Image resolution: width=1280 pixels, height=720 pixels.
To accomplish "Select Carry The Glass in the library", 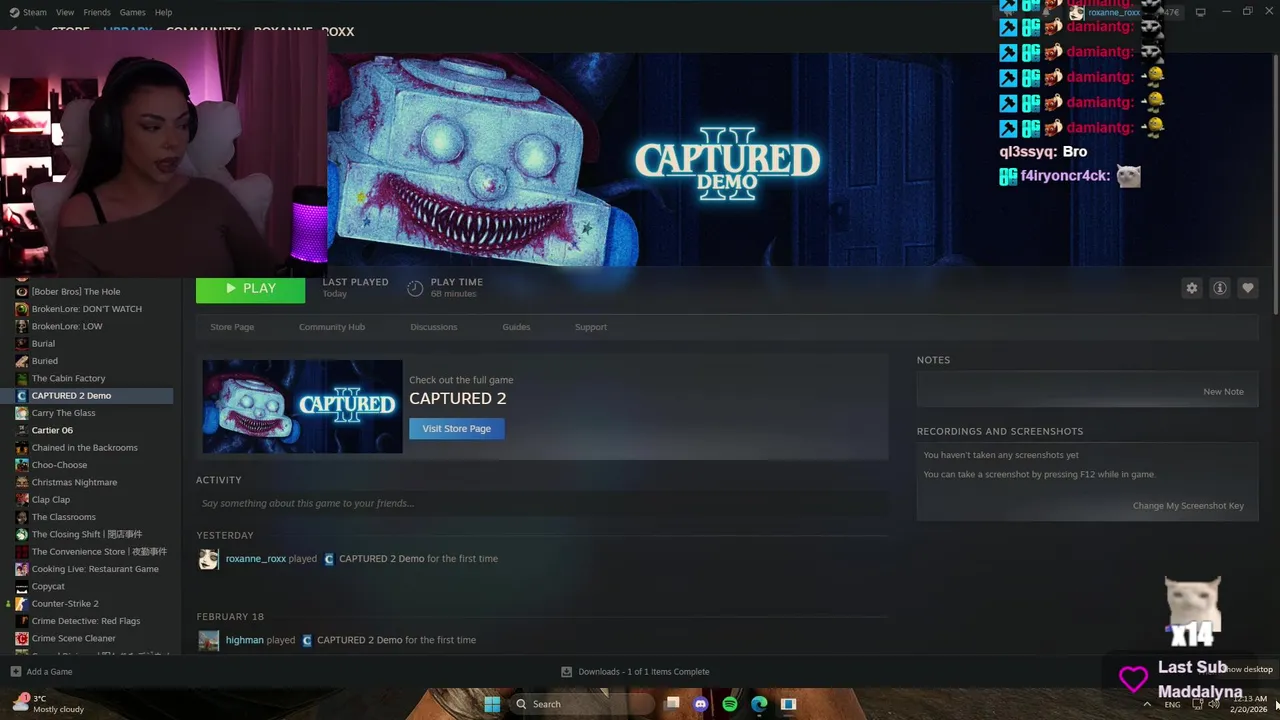I will (x=63, y=413).
